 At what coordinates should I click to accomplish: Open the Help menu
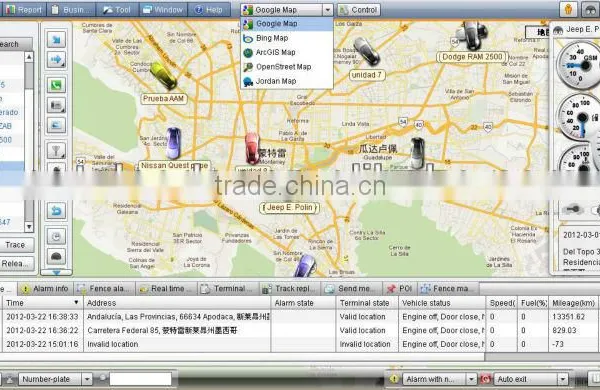pos(209,10)
